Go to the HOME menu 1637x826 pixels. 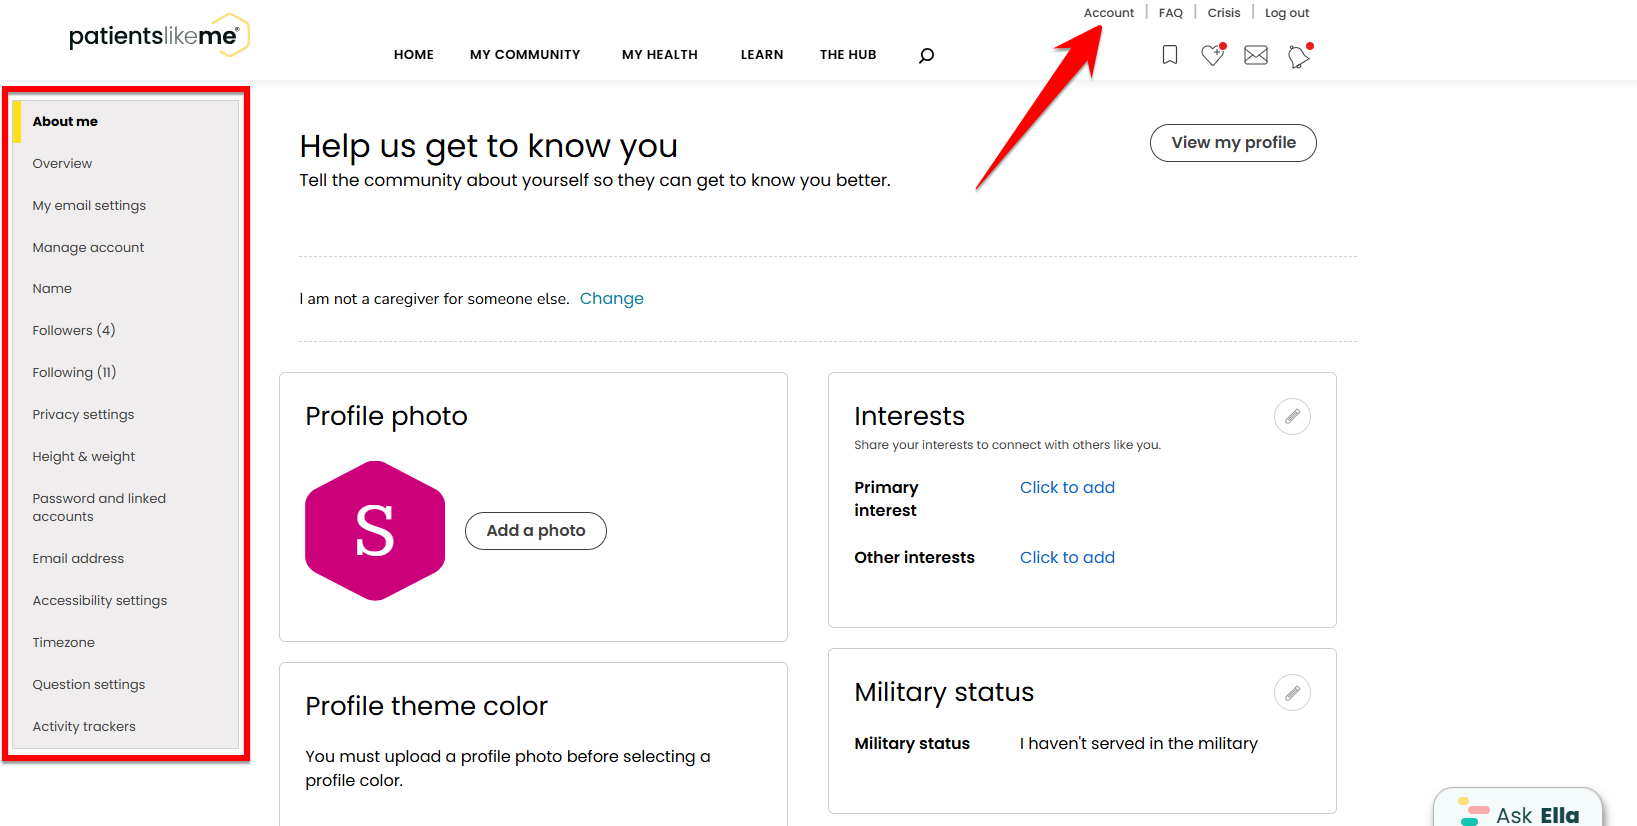414,55
